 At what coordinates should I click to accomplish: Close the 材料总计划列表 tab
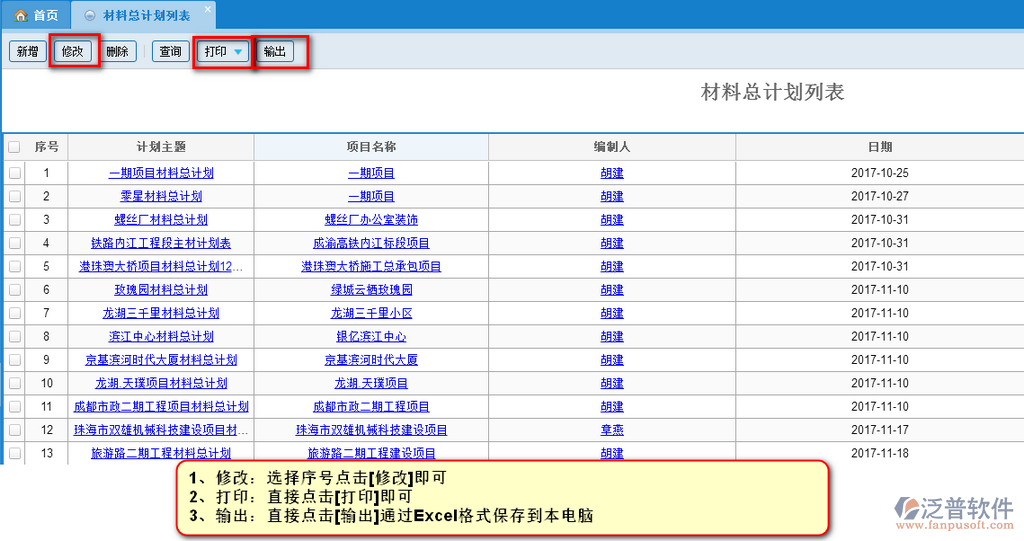point(208,10)
